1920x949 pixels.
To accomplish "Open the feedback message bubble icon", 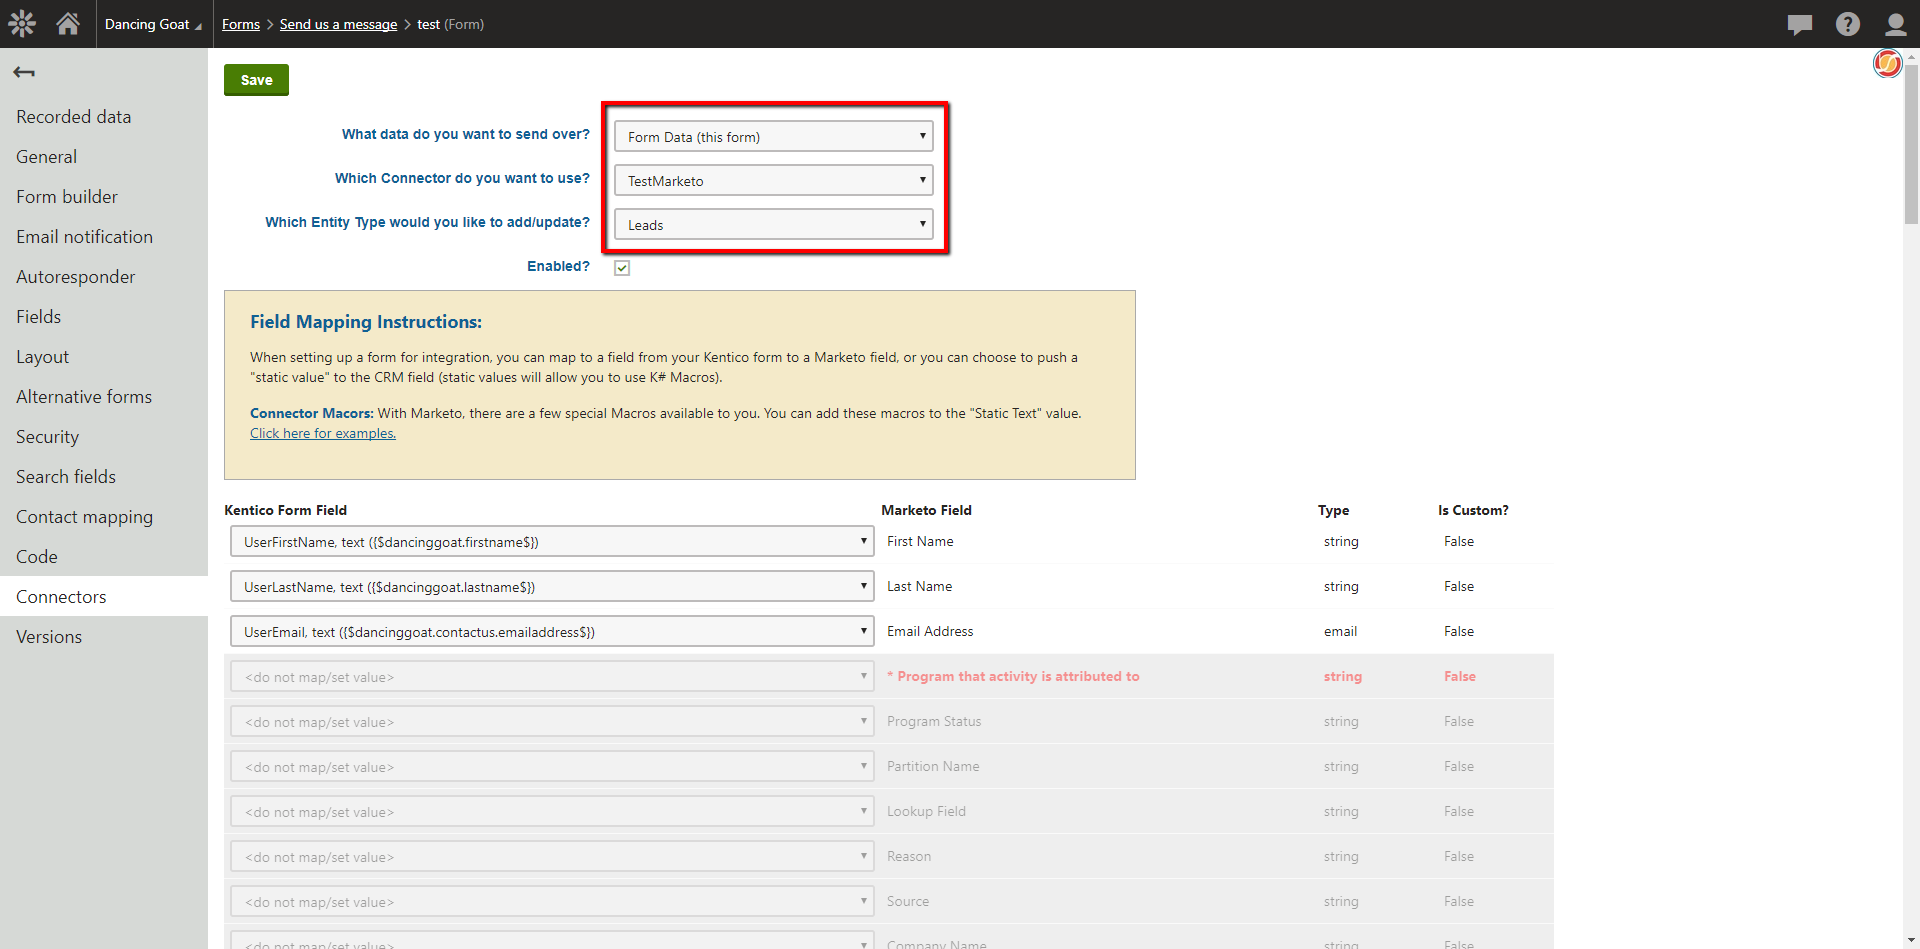I will click(x=1800, y=23).
